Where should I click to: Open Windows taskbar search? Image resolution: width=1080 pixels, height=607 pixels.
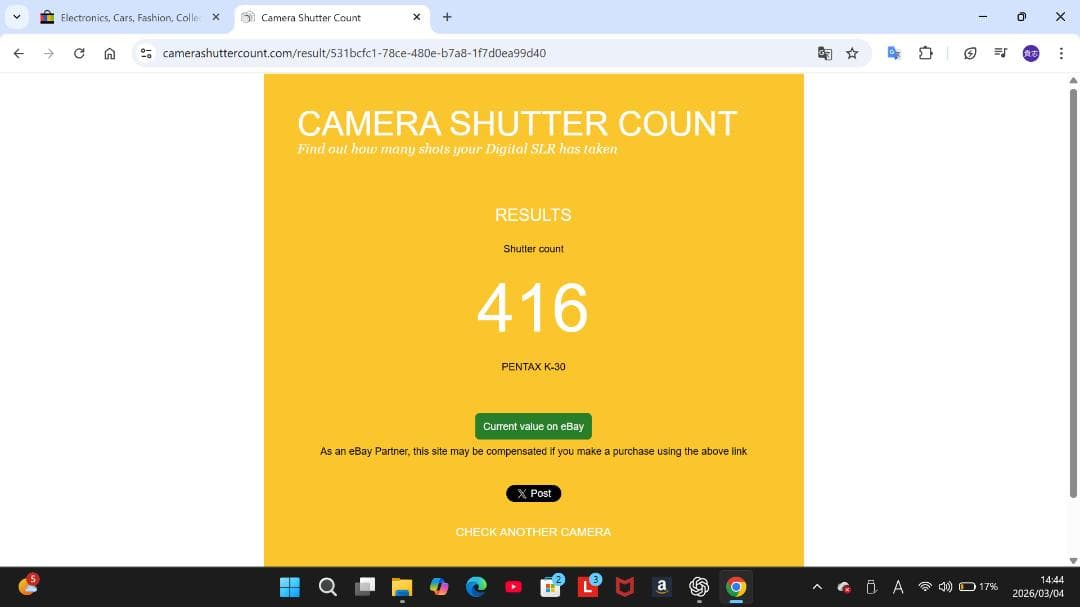click(x=328, y=587)
